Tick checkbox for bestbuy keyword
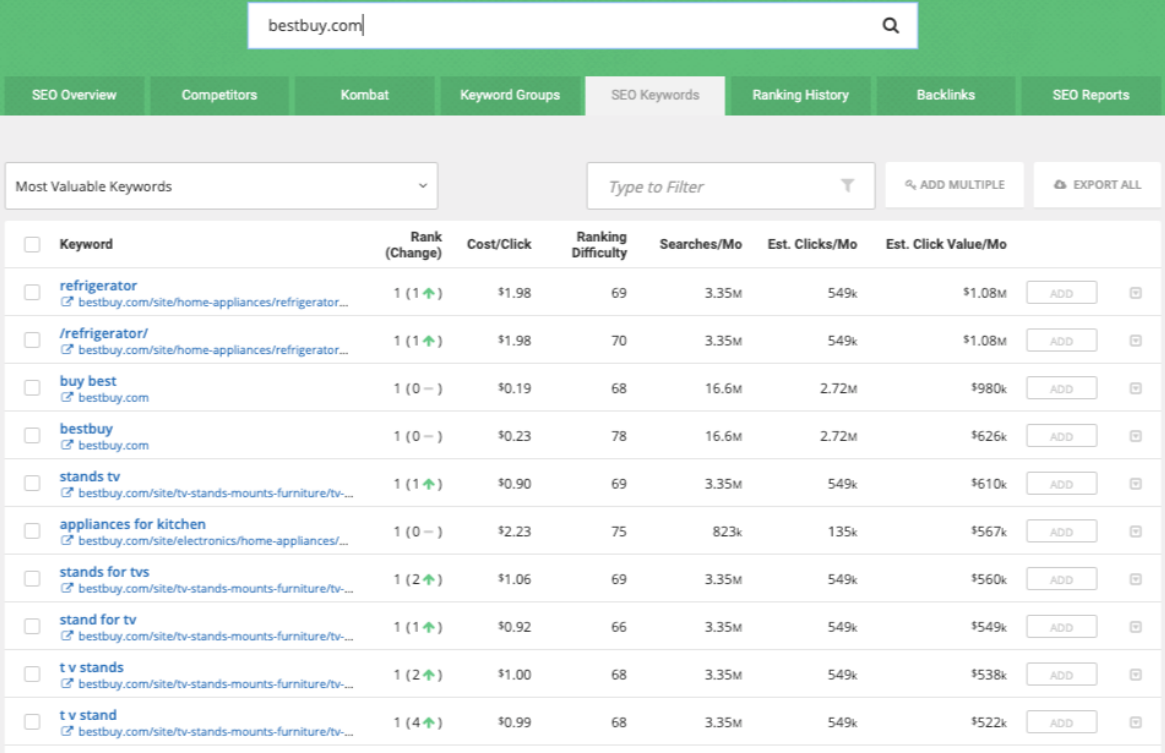This screenshot has width=1165, height=753. pyautogui.click(x=32, y=436)
